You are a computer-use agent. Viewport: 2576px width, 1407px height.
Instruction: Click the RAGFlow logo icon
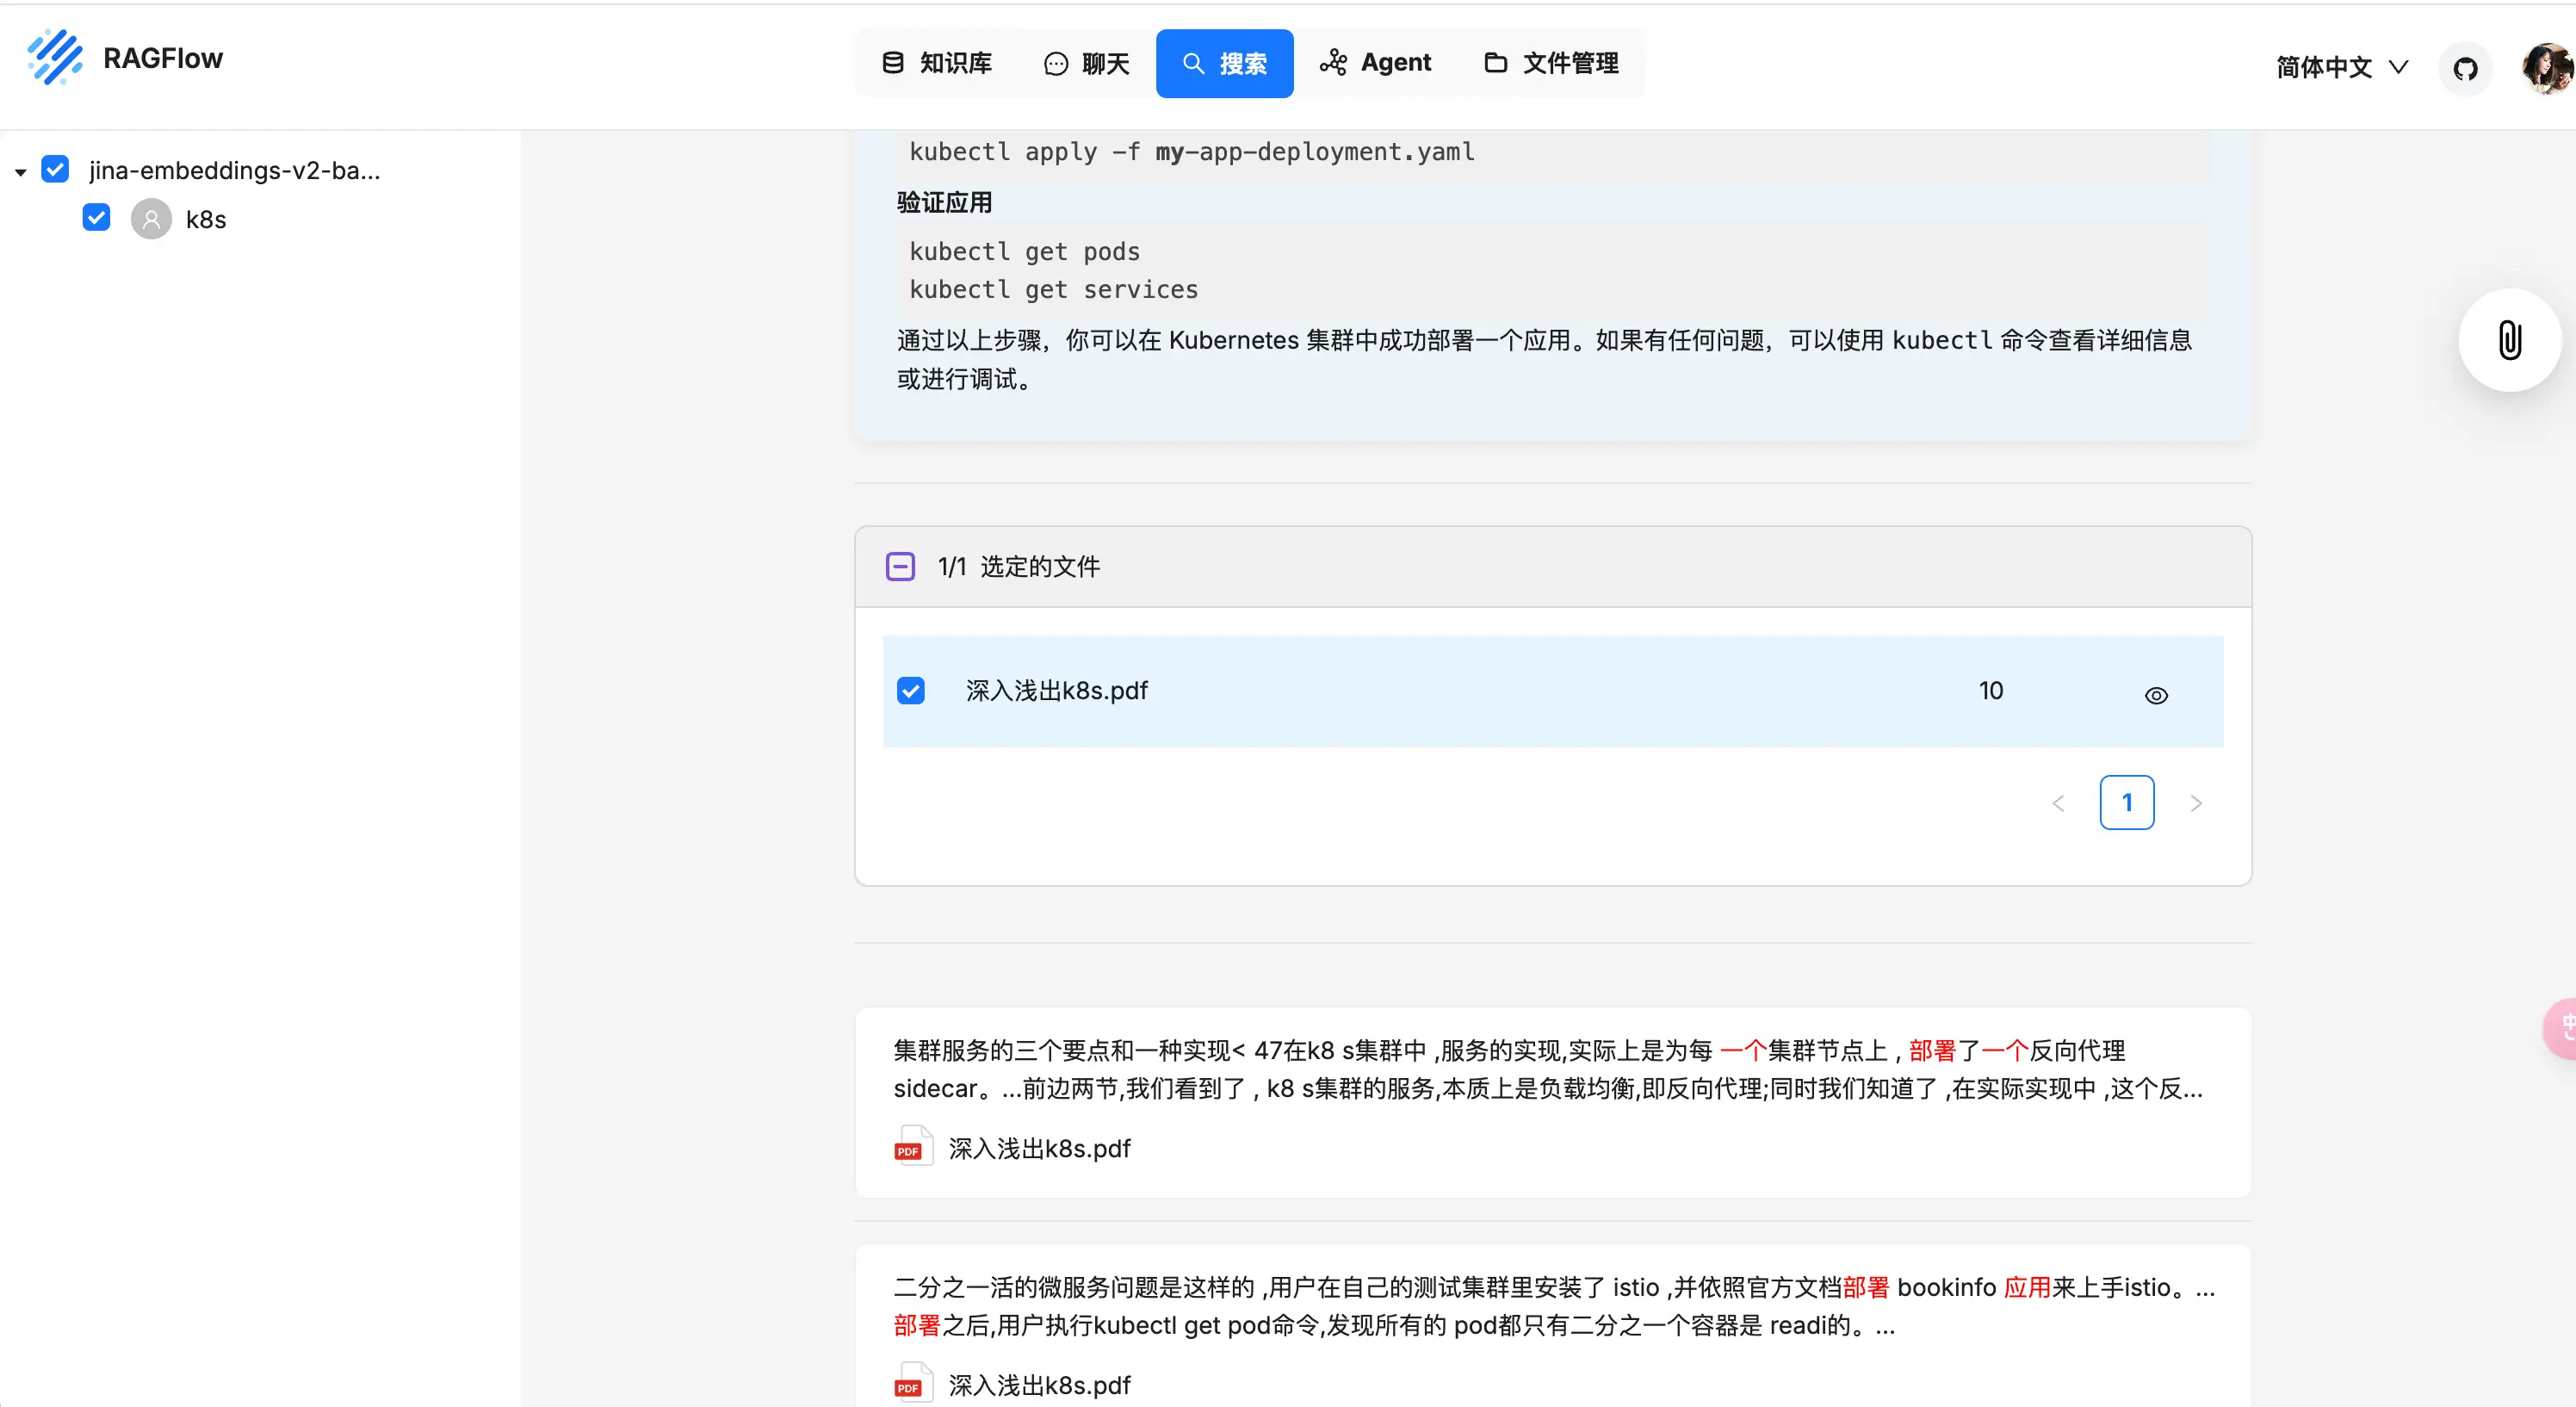point(54,57)
